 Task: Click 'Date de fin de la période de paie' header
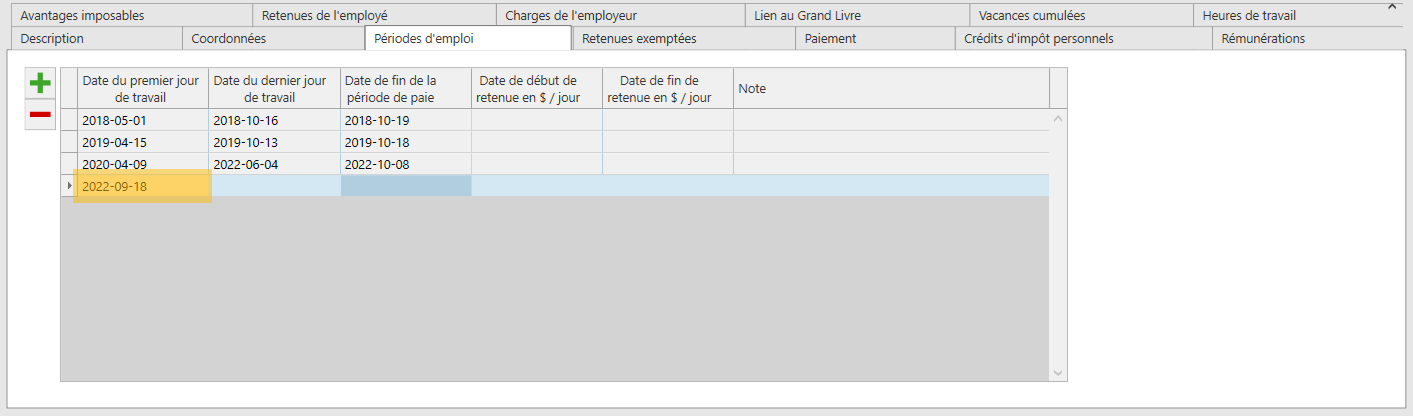(405, 89)
